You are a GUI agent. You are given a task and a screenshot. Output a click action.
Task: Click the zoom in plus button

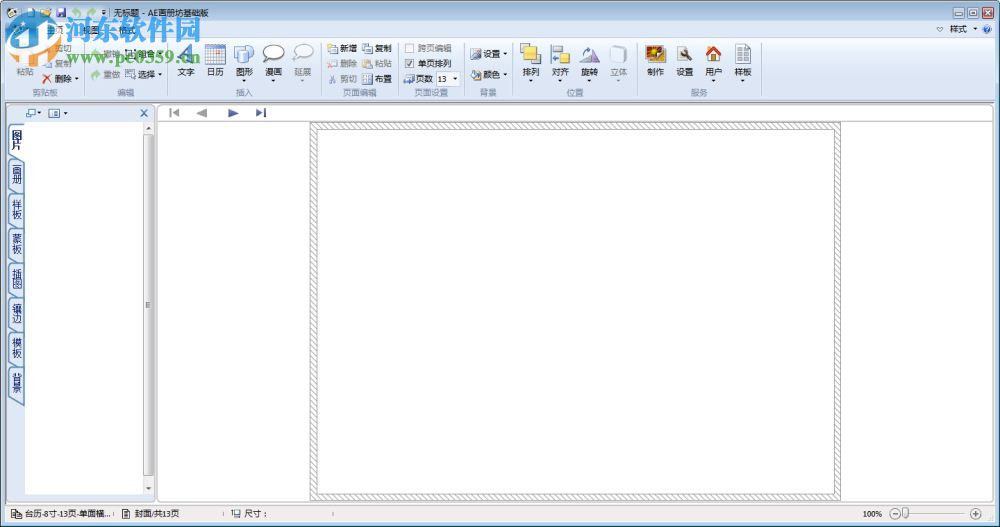click(975, 514)
